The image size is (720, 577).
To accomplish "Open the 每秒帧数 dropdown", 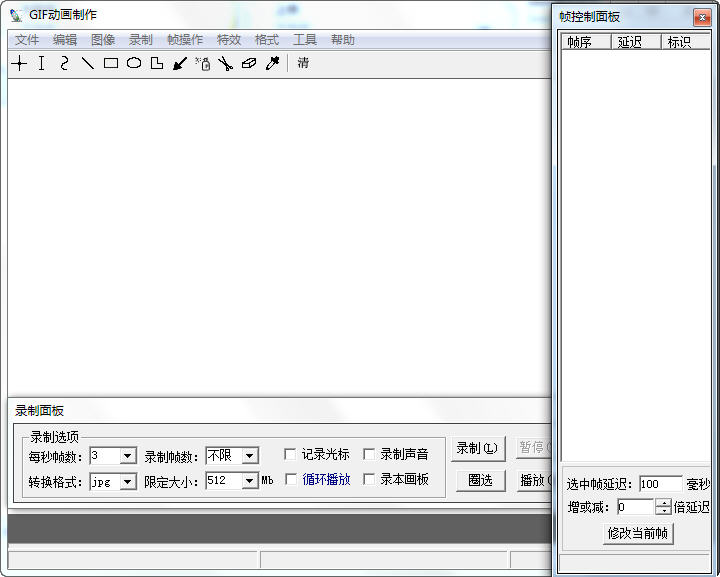I will [127, 456].
